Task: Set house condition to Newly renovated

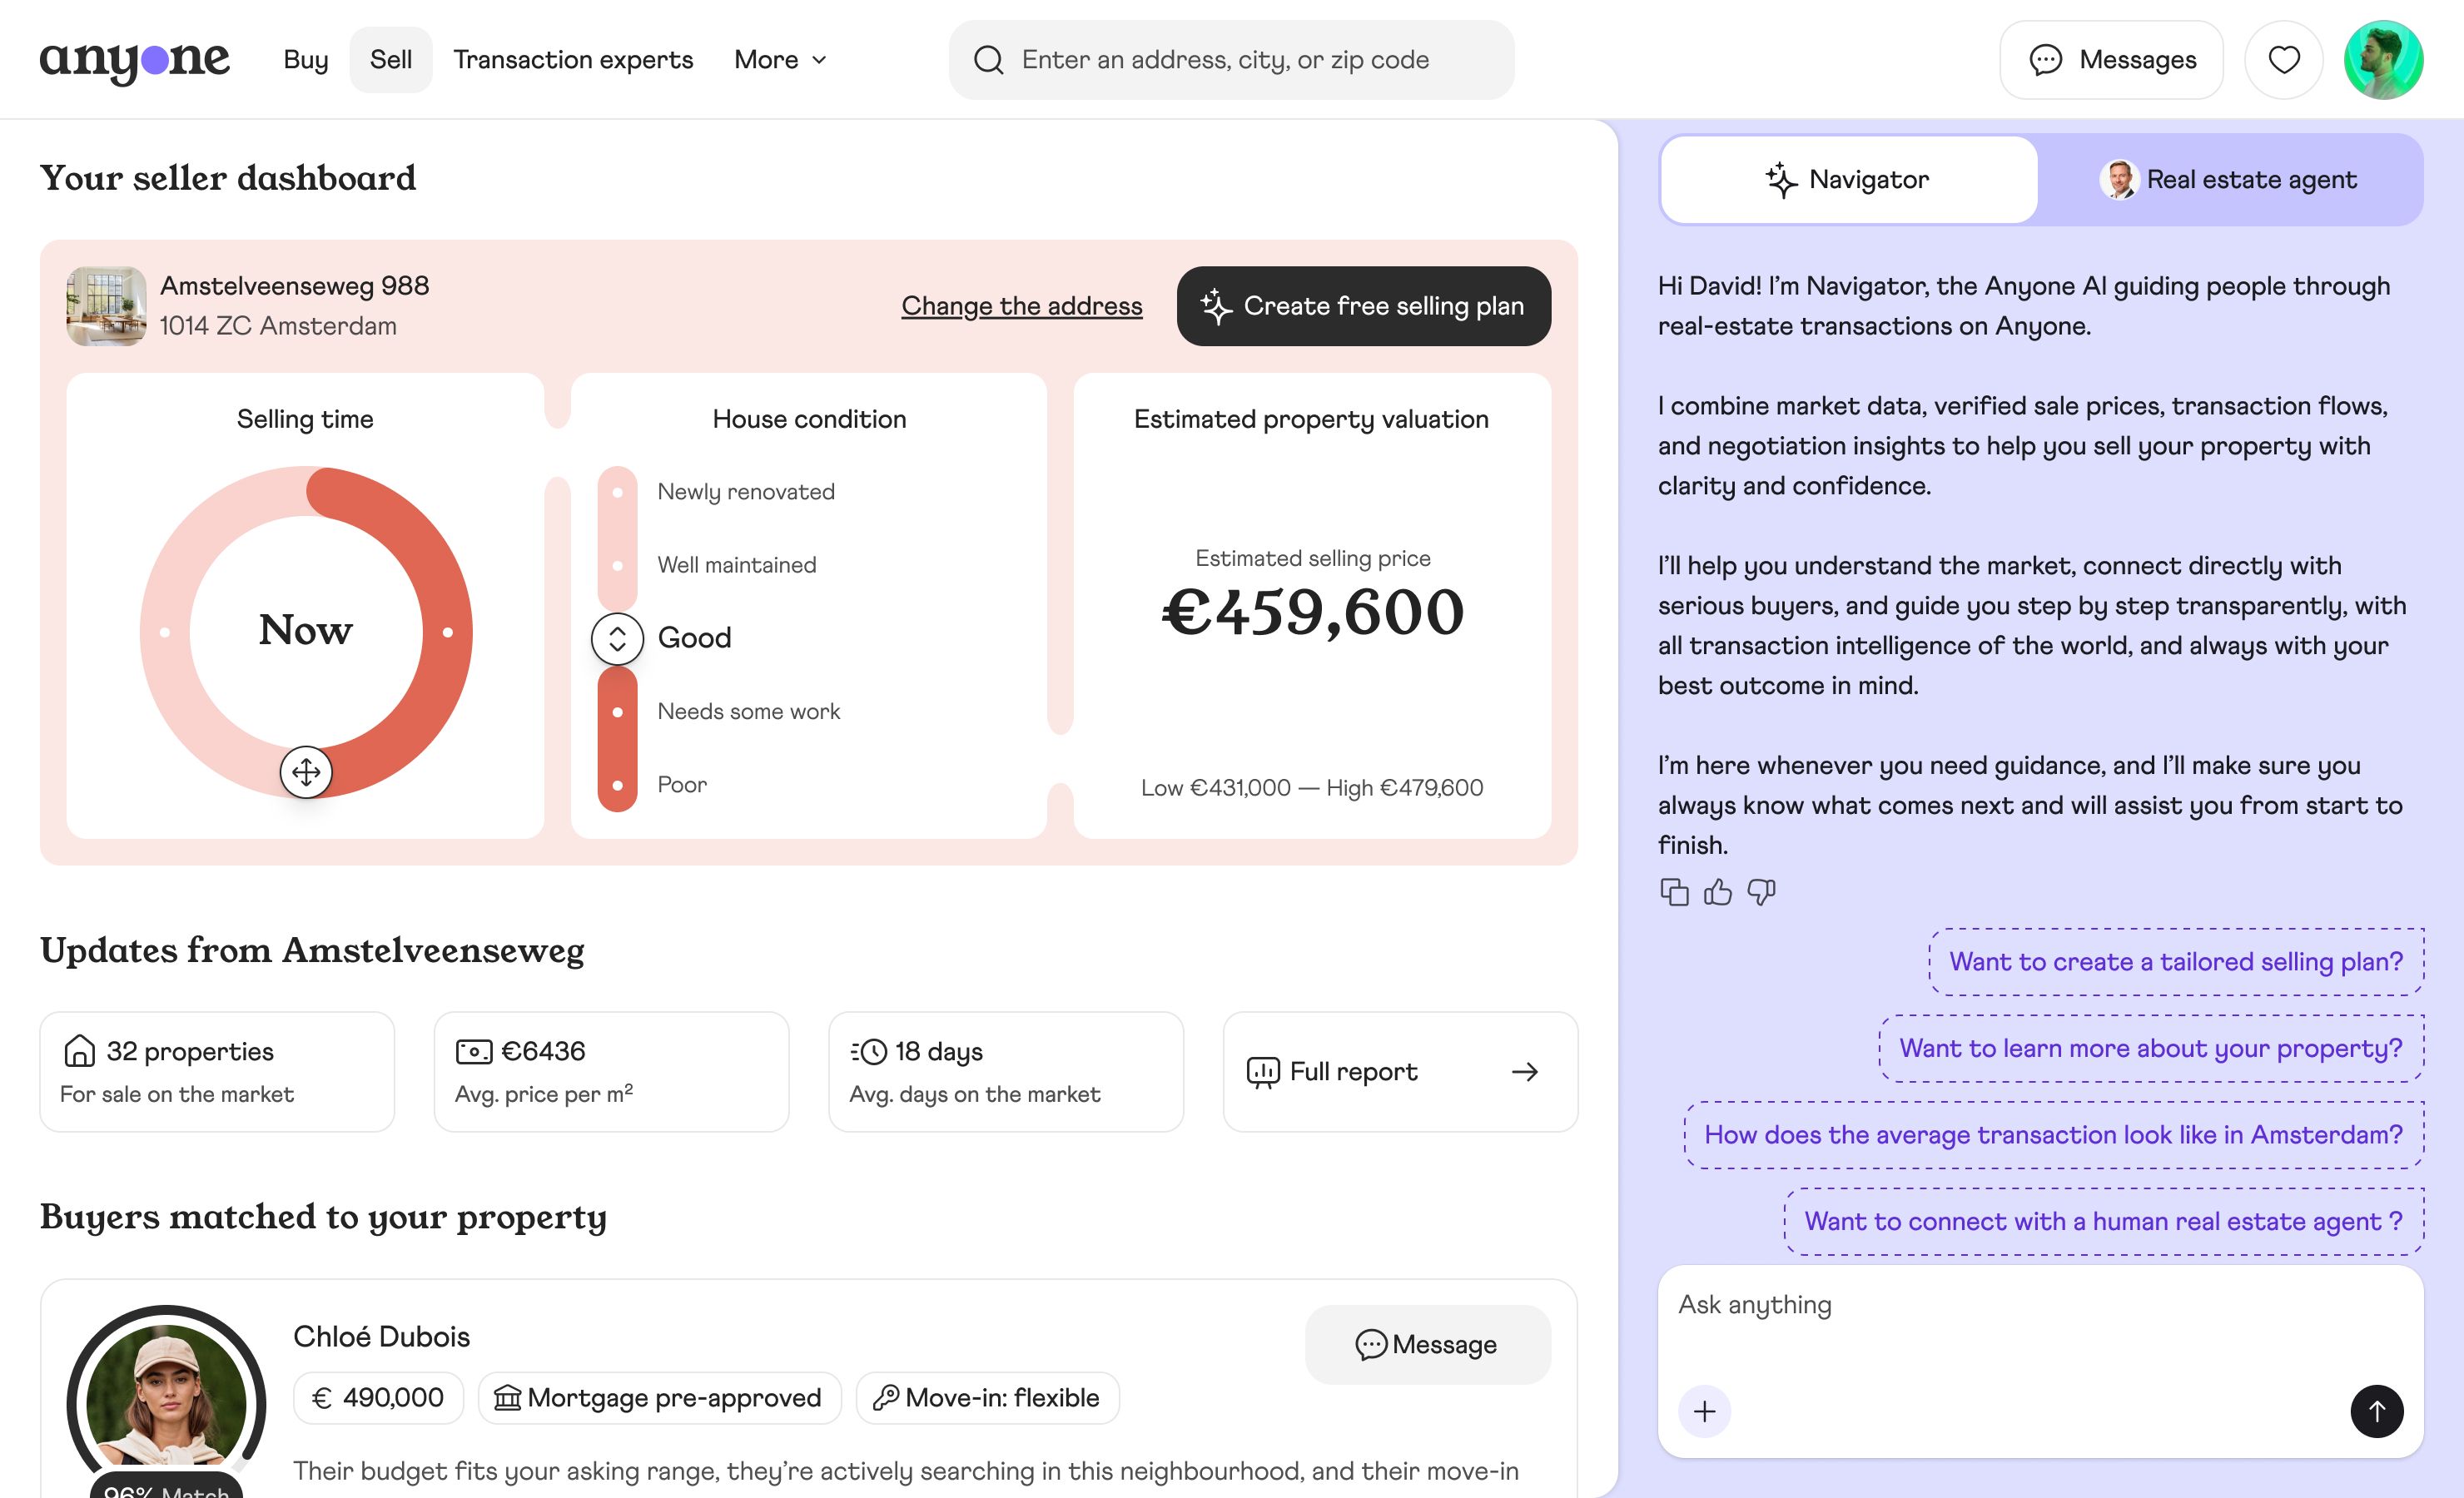Action: [x=746, y=492]
